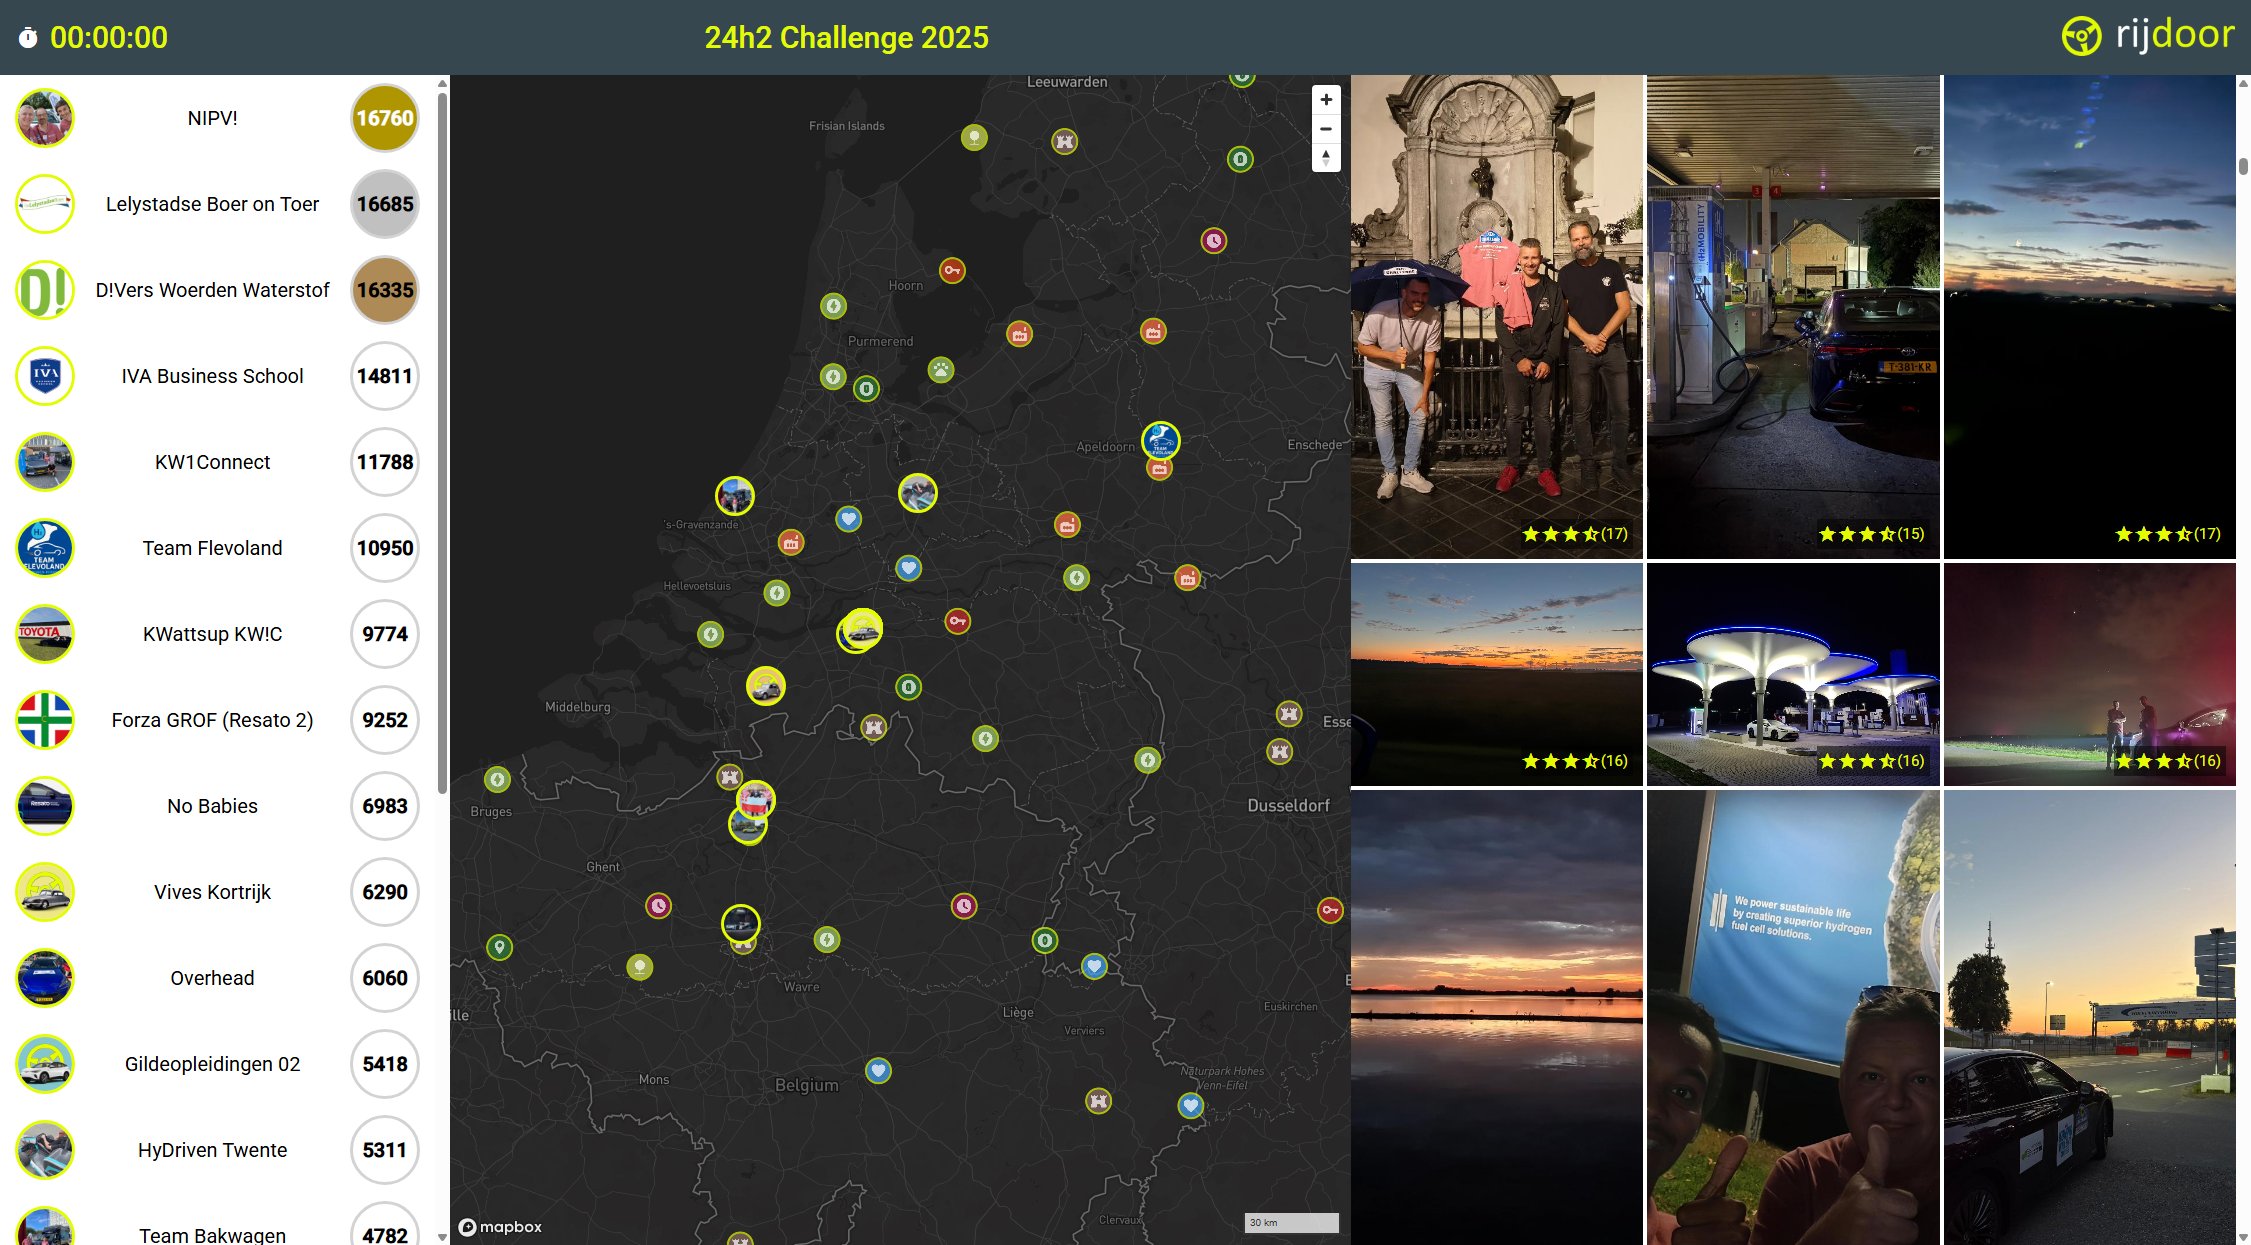2251x1245 pixels.
Task: Reset map bearing to north
Action: [1325, 158]
